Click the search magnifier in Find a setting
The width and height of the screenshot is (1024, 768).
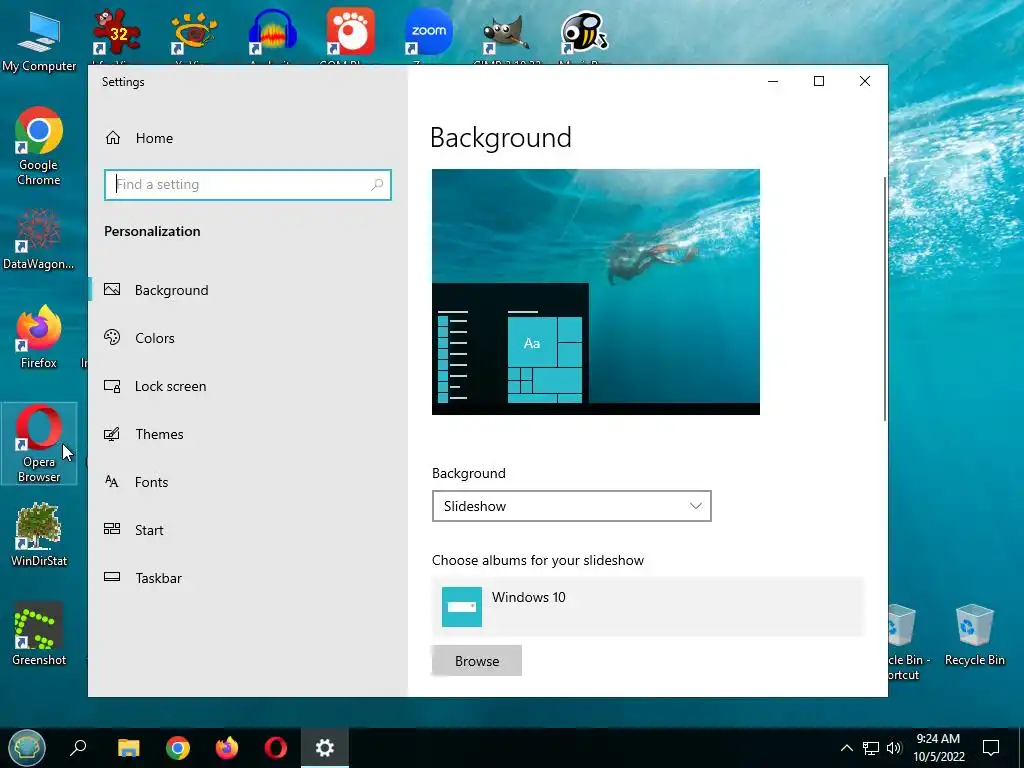coord(377,184)
